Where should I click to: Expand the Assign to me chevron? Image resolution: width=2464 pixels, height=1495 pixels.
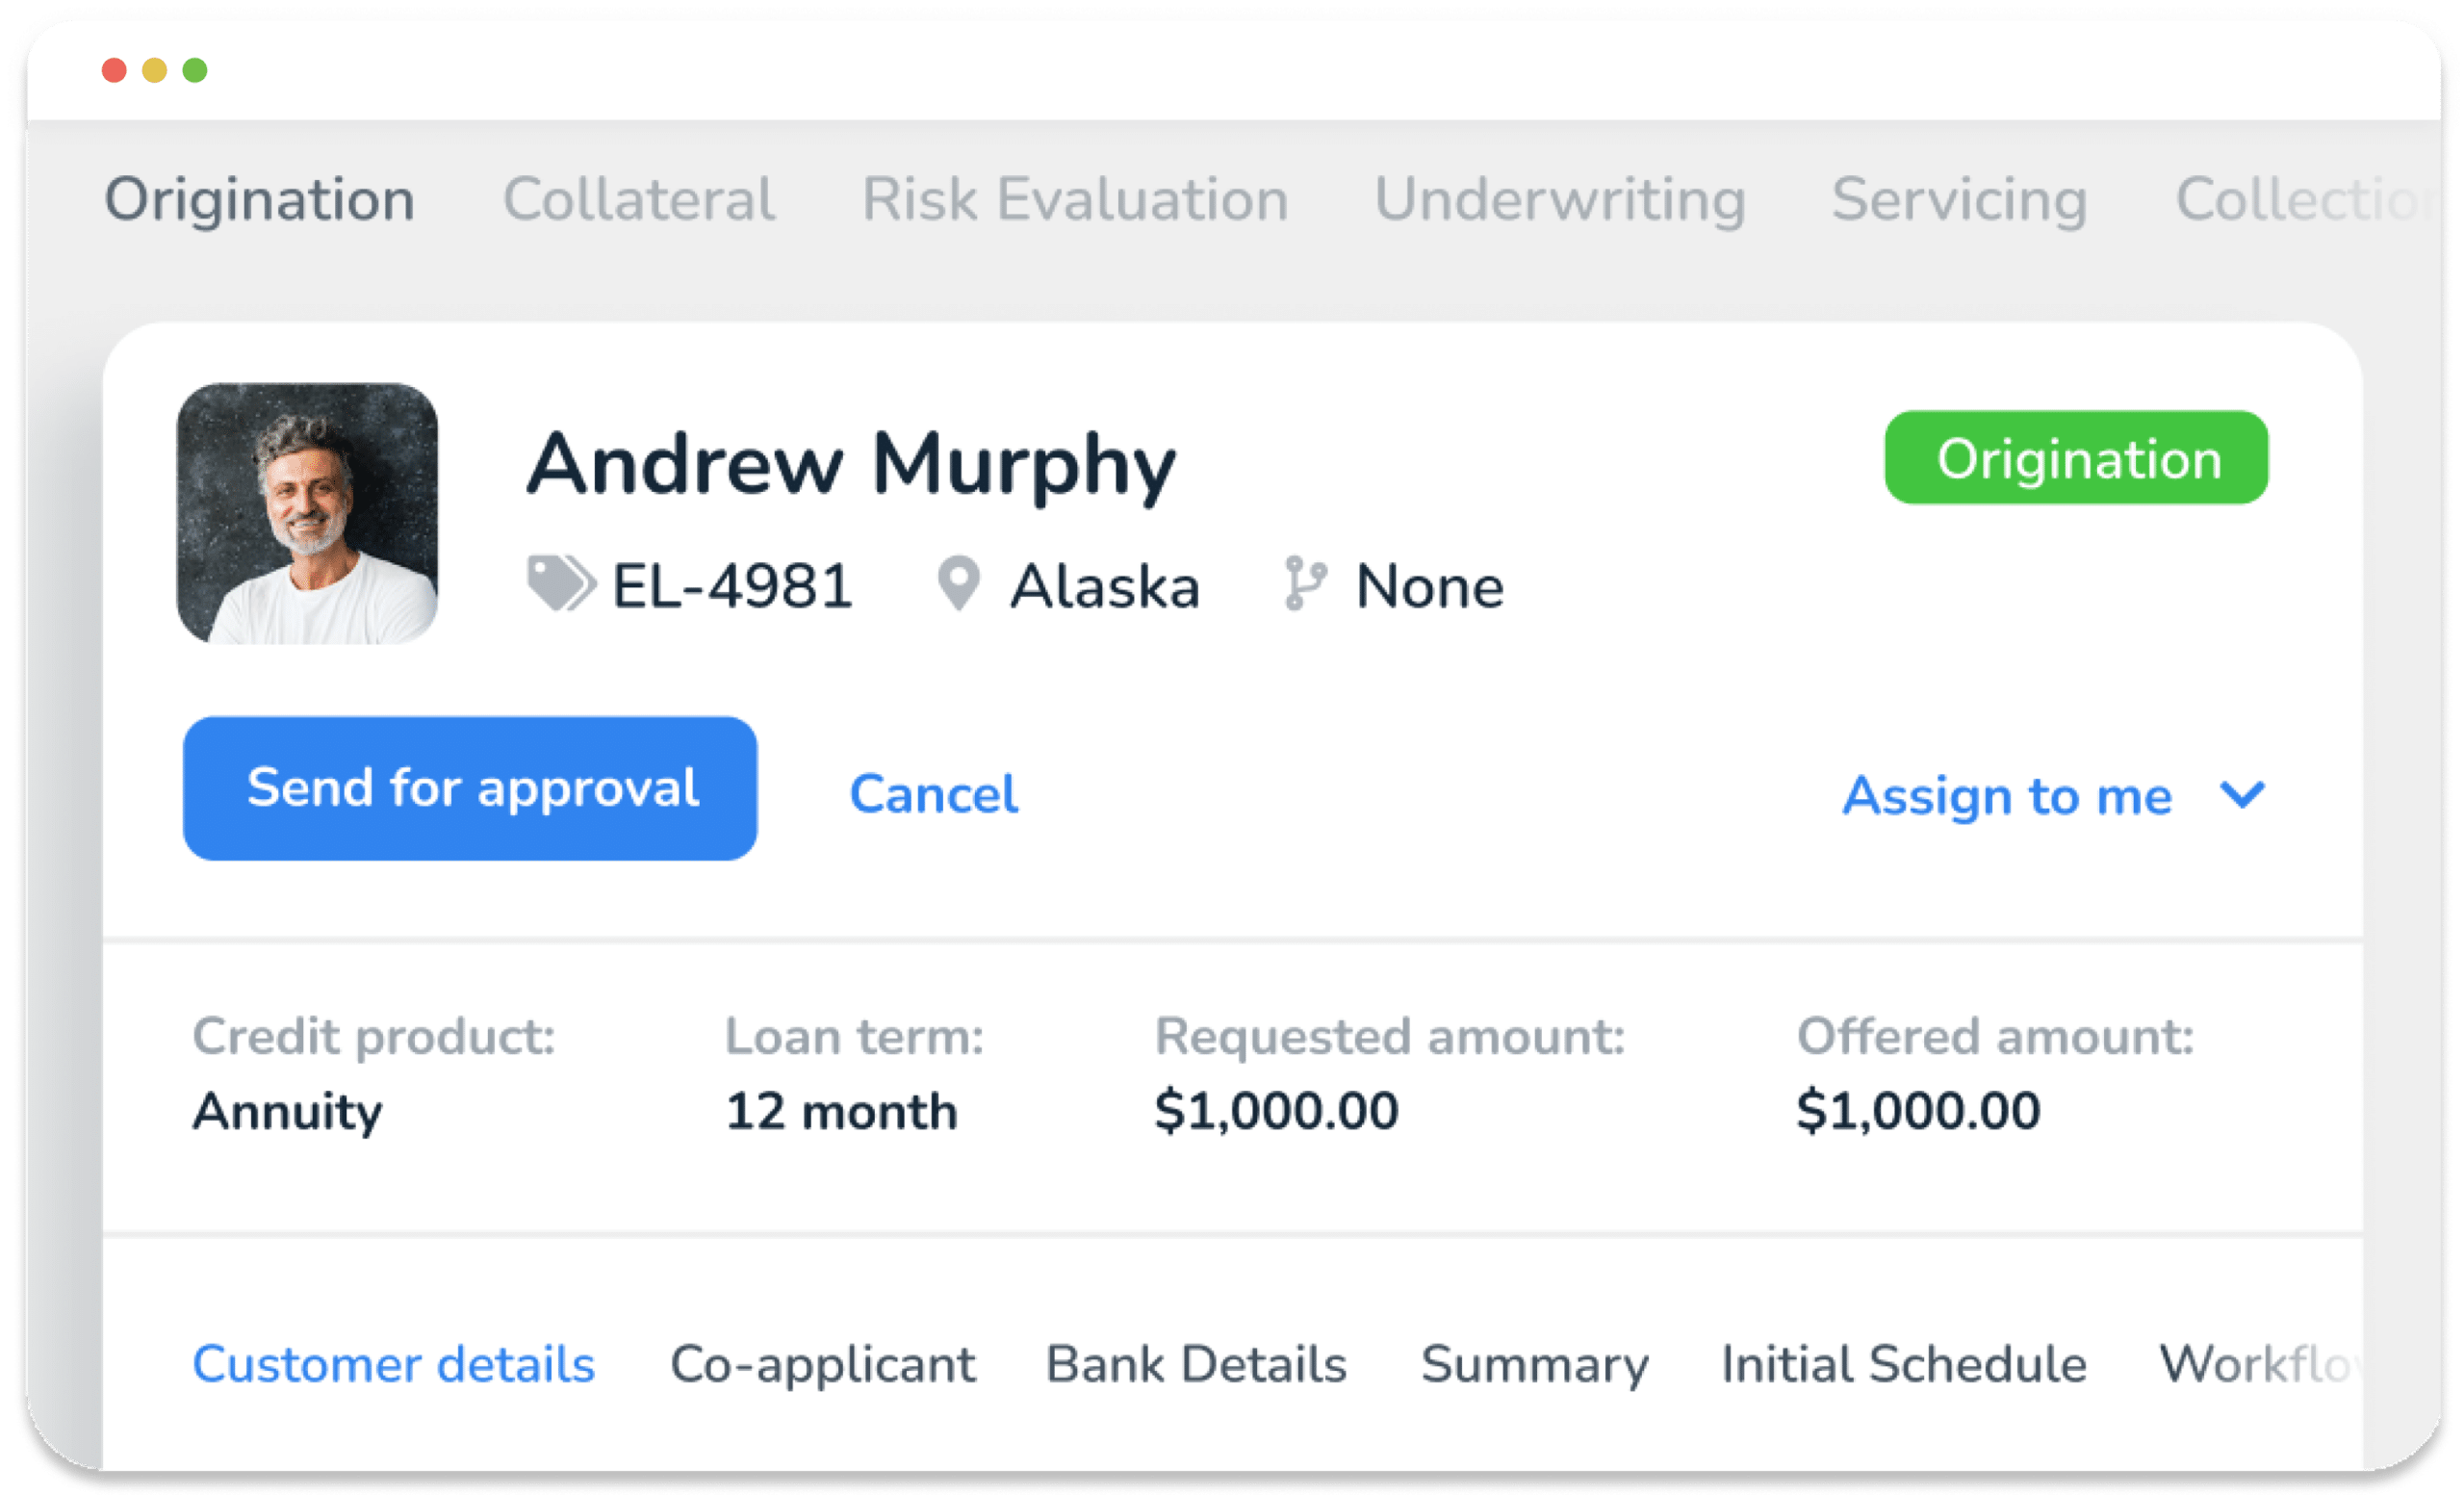[x=2242, y=796]
